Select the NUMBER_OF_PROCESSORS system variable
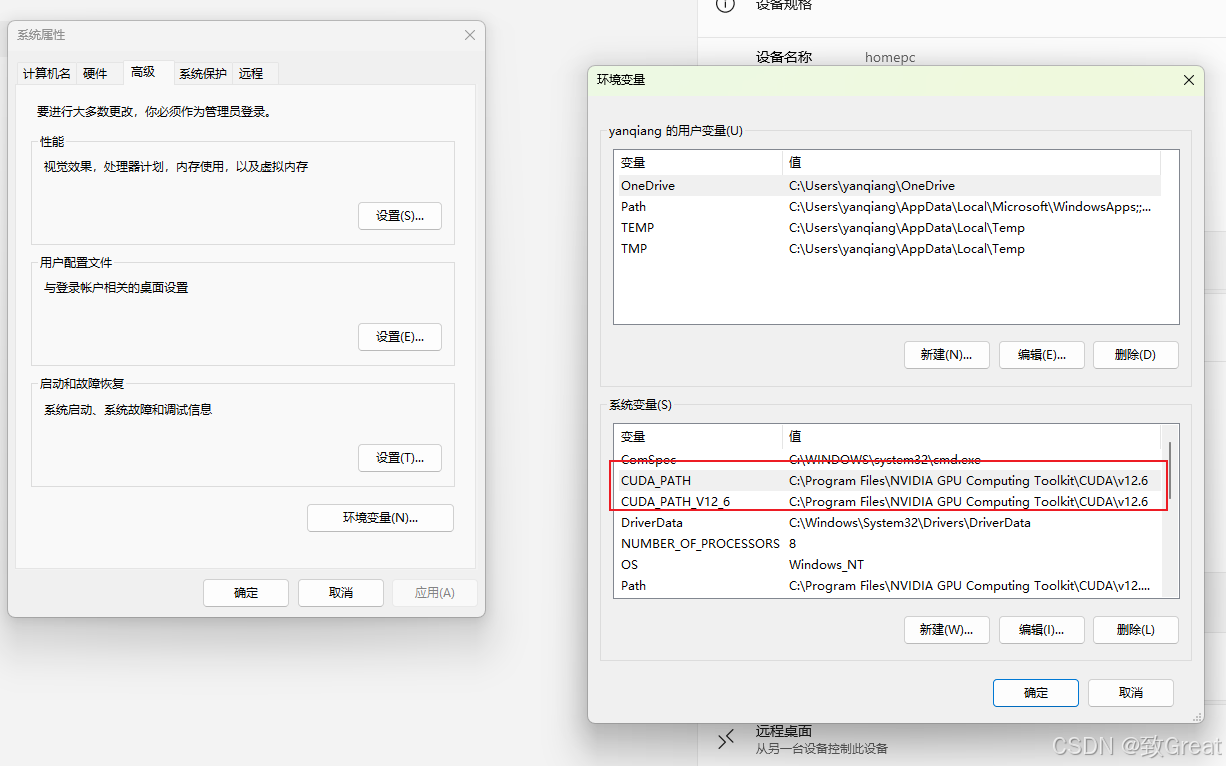1226x766 pixels. pyautogui.click(x=888, y=544)
